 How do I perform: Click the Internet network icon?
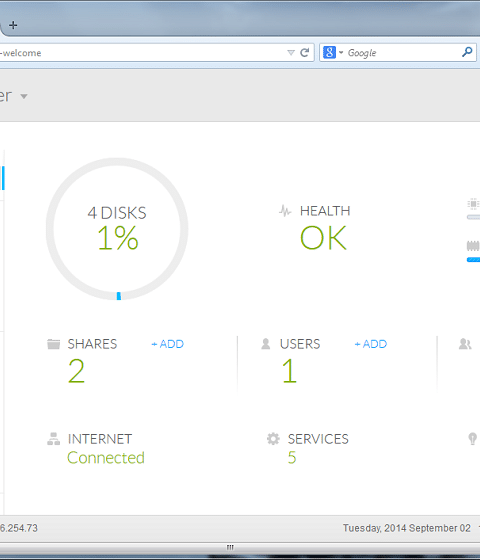click(54, 439)
